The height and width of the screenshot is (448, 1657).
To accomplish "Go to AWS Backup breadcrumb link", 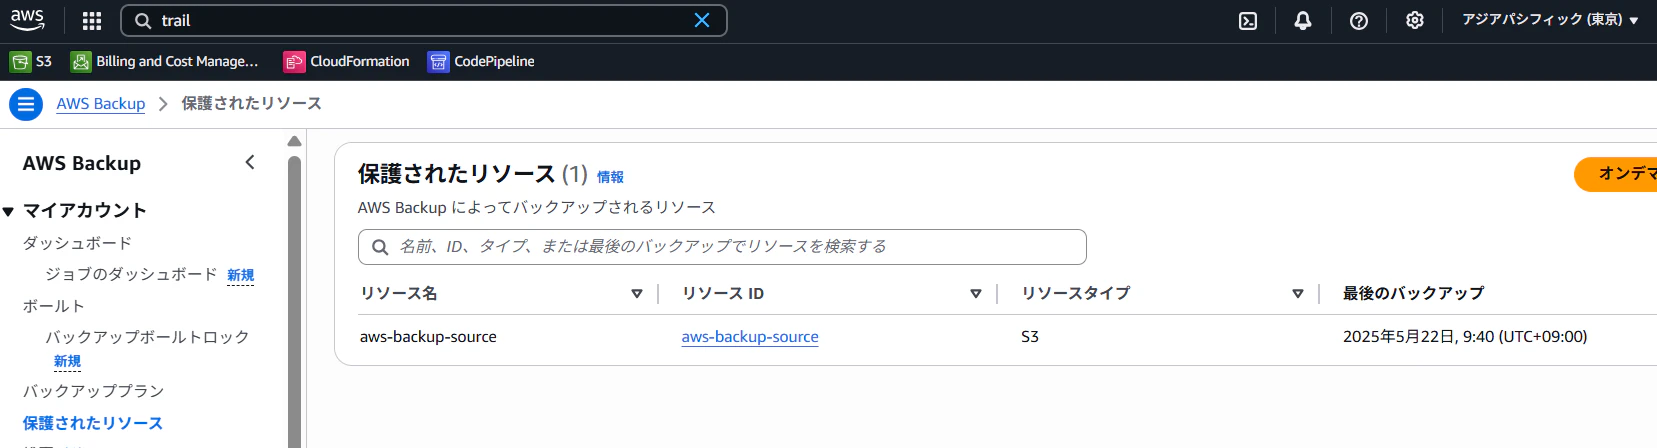I will click(101, 104).
